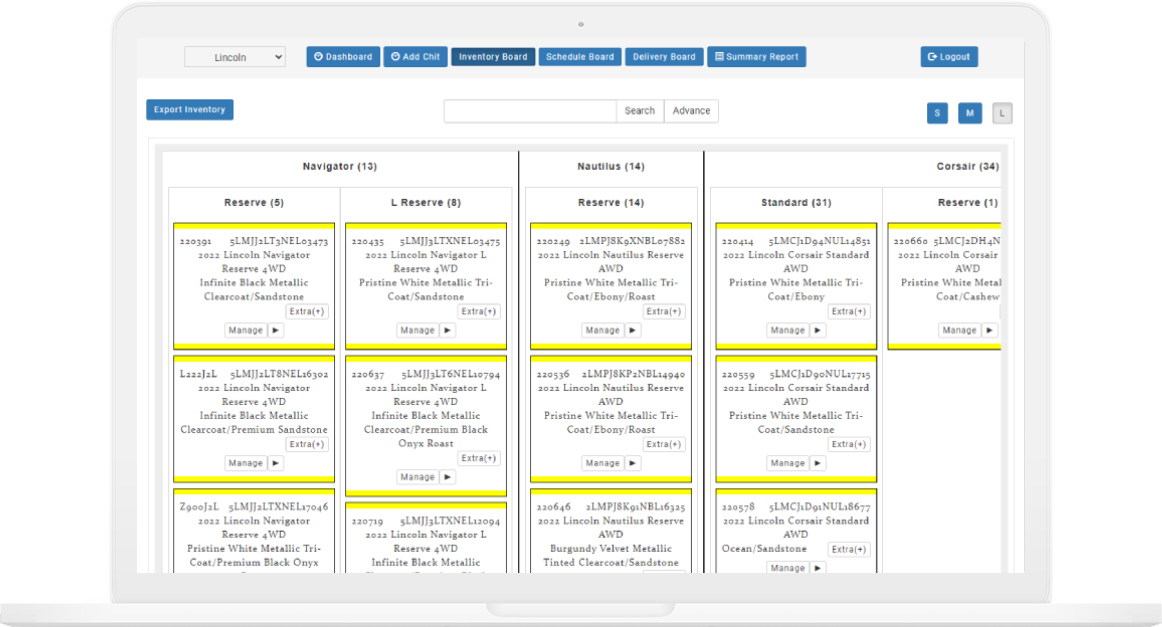Go to the Delivery Board
This screenshot has width=1162, height=627.
point(664,57)
